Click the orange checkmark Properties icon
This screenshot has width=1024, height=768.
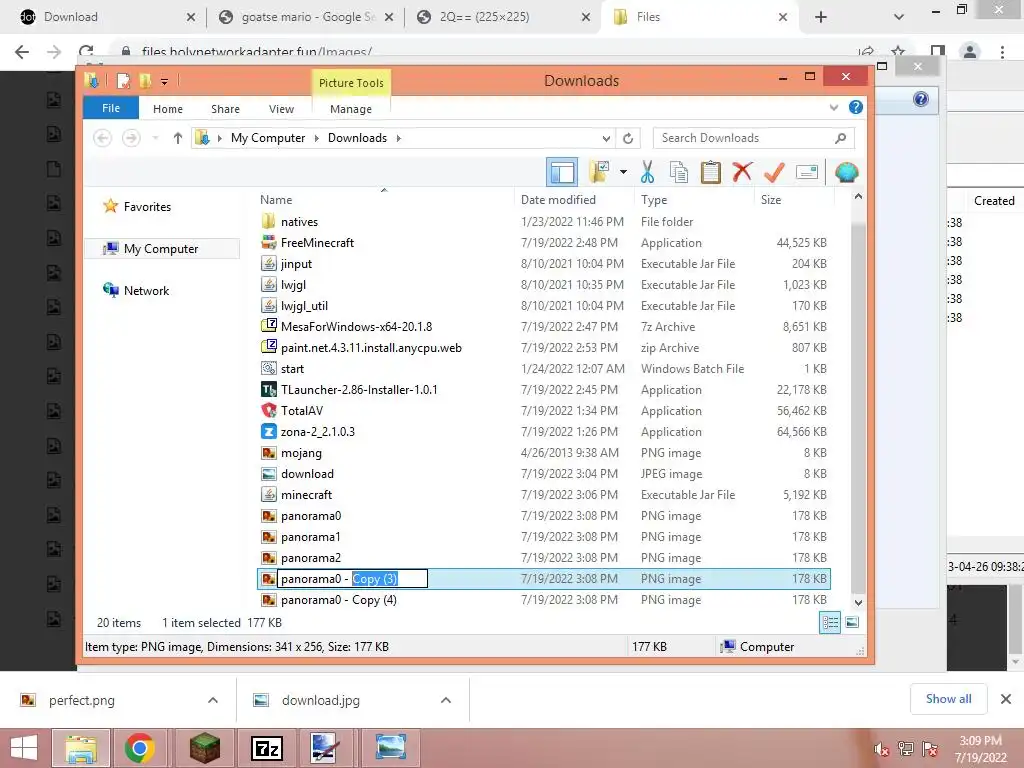tap(774, 172)
